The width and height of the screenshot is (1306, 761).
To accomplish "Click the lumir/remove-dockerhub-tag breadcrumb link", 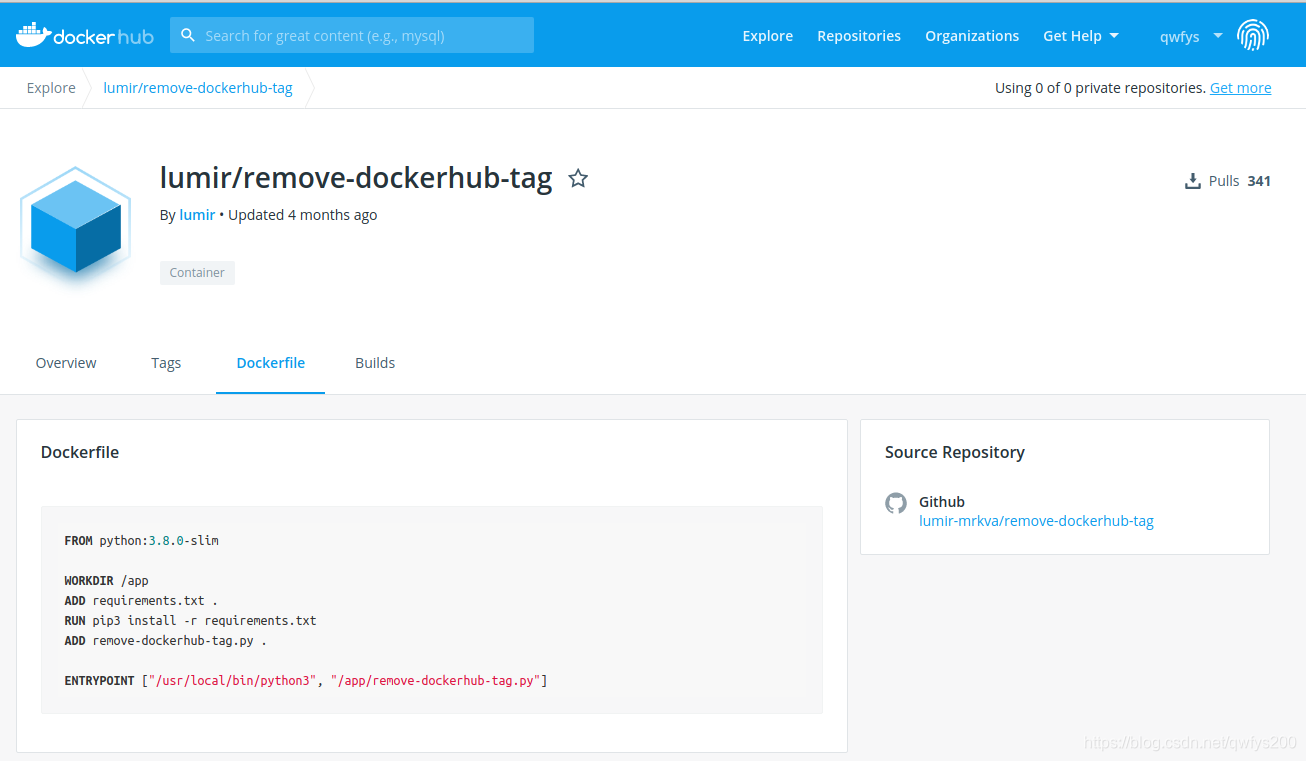I will [x=198, y=88].
